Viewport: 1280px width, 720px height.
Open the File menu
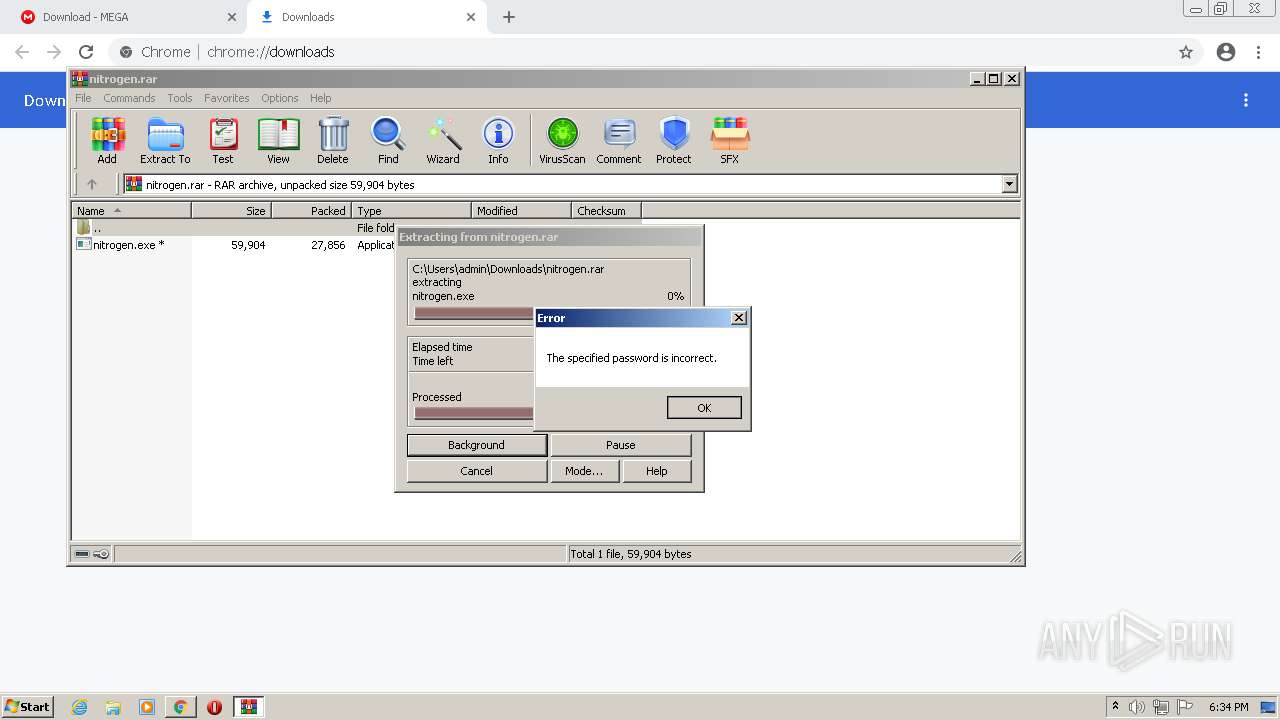83,98
